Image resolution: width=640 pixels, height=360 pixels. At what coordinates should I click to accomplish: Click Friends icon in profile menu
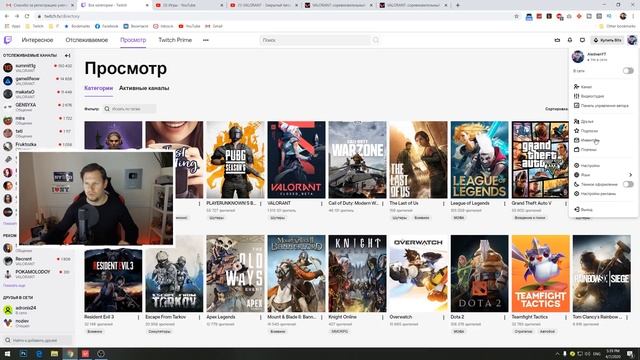point(576,121)
